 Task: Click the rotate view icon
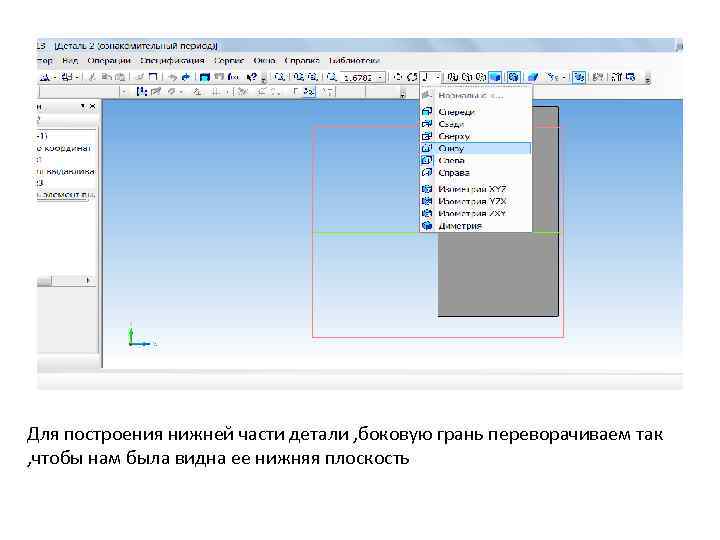click(x=412, y=77)
